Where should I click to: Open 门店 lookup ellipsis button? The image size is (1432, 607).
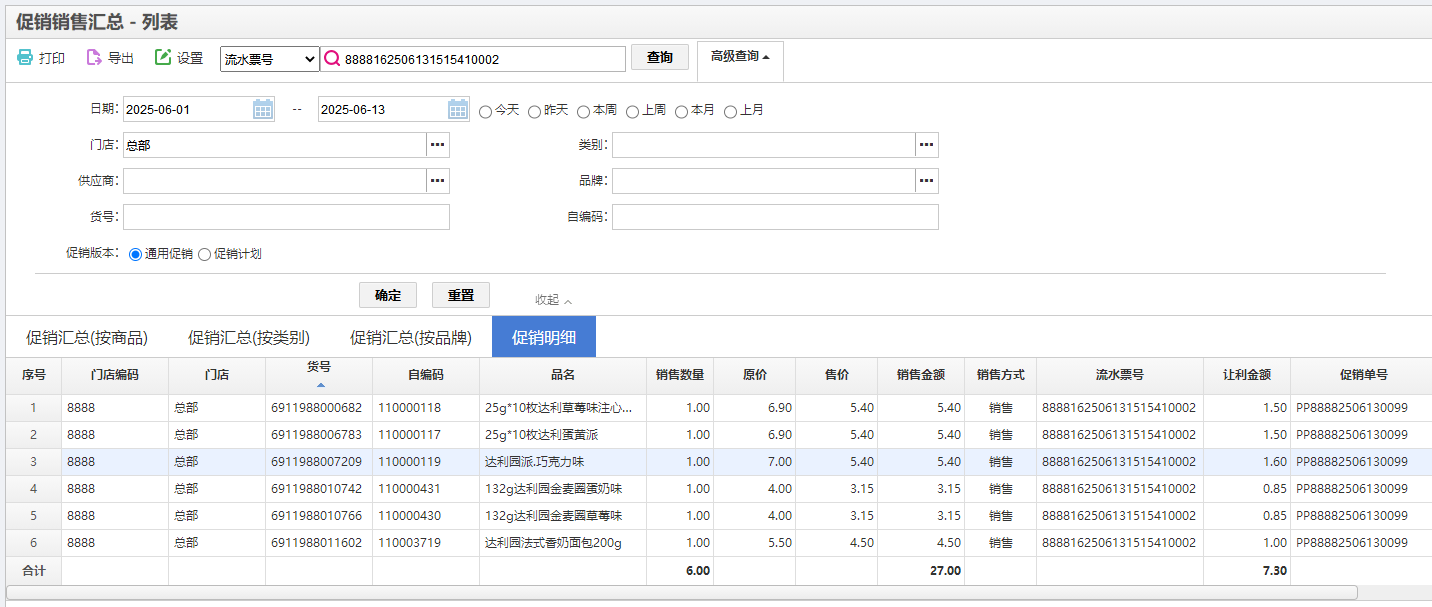pos(438,145)
